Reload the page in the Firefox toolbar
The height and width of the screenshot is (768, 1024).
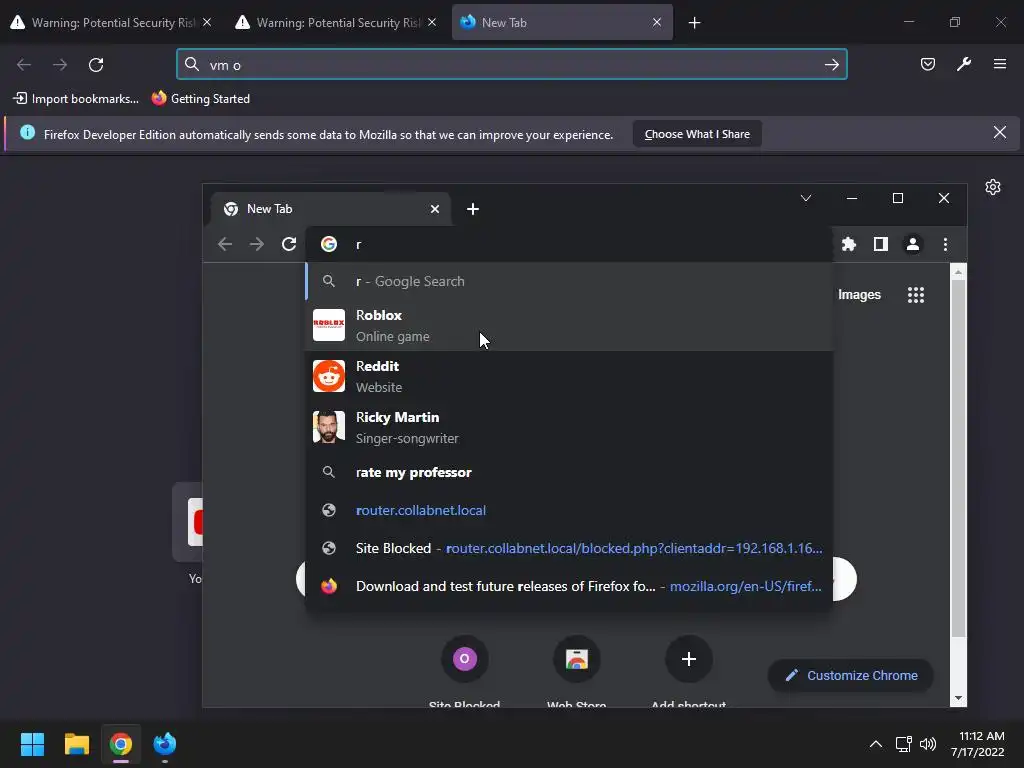click(96, 65)
